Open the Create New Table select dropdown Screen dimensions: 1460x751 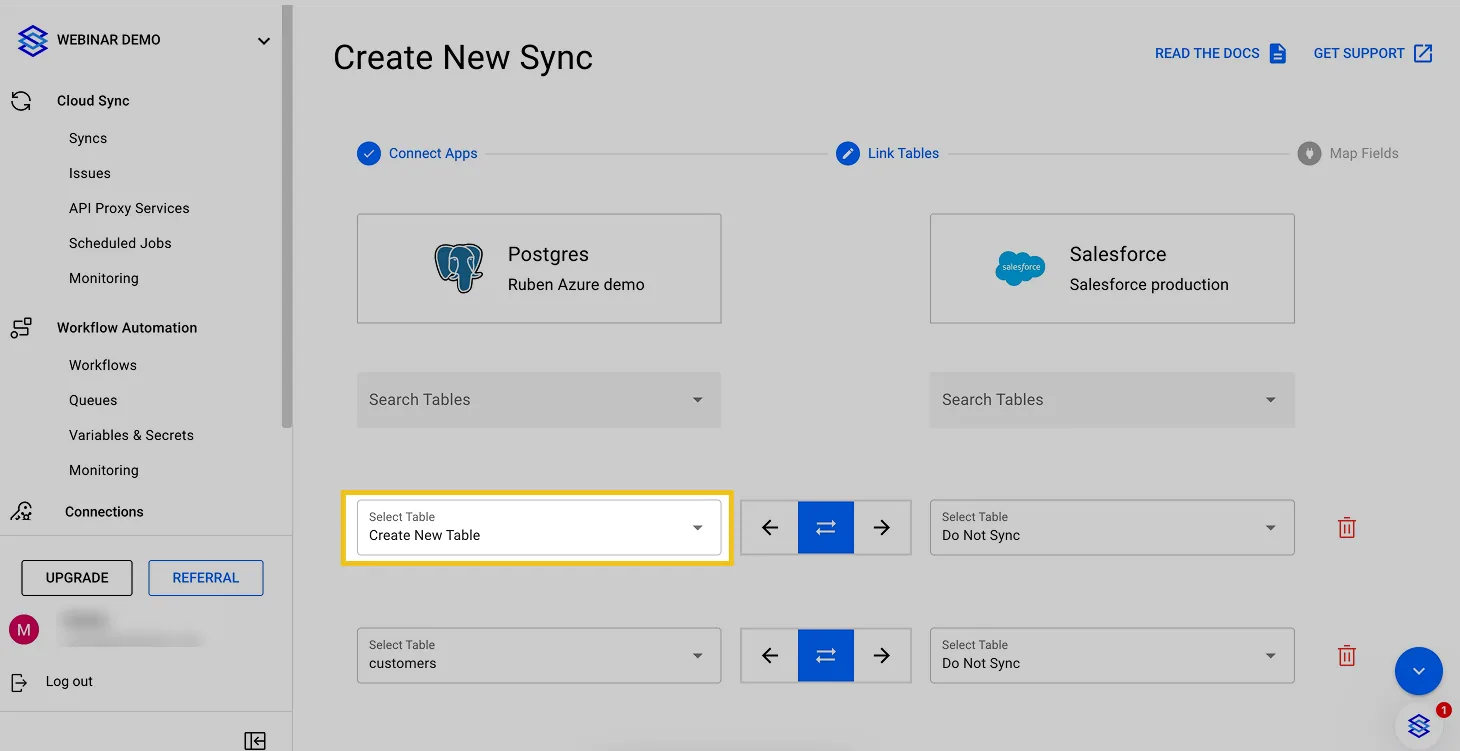[x=539, y=527]
